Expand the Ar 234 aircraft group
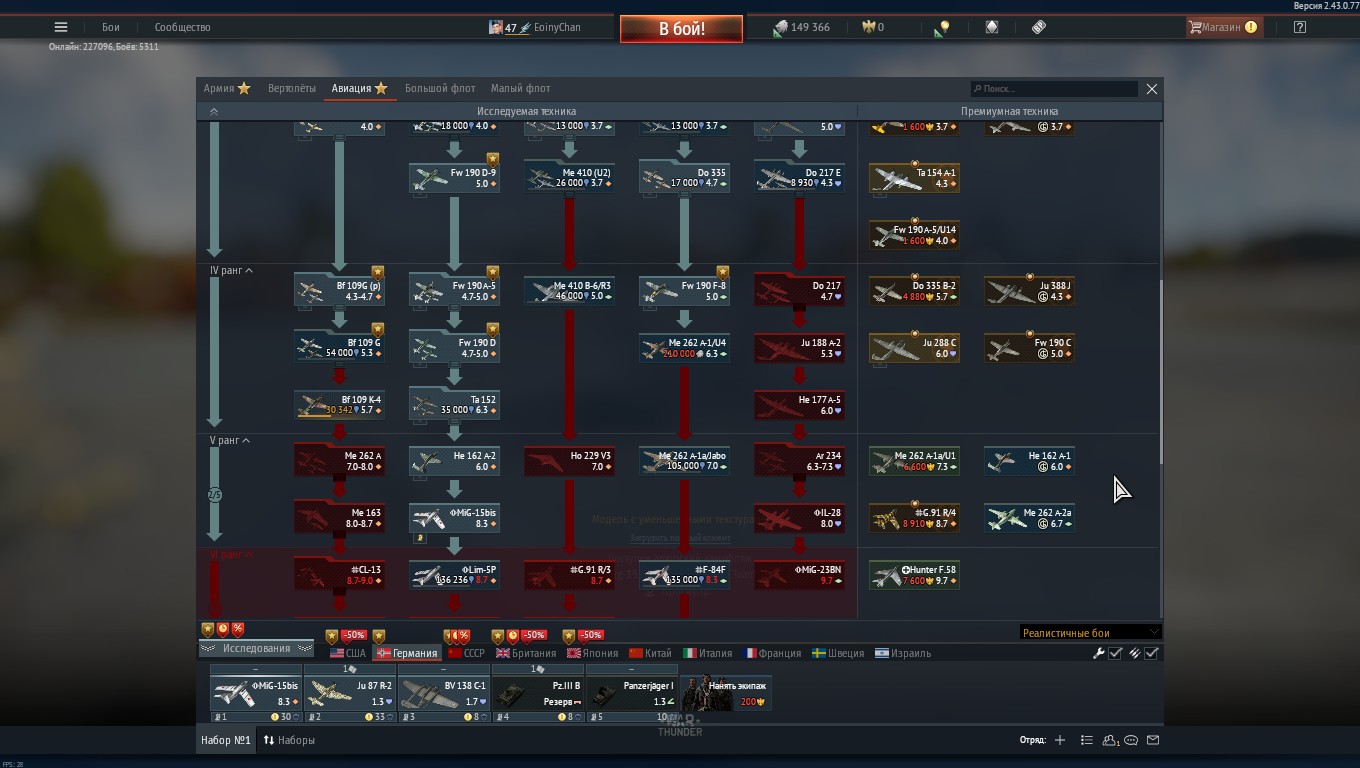This screenshot has width=1360, height=768. coord(799,461)
